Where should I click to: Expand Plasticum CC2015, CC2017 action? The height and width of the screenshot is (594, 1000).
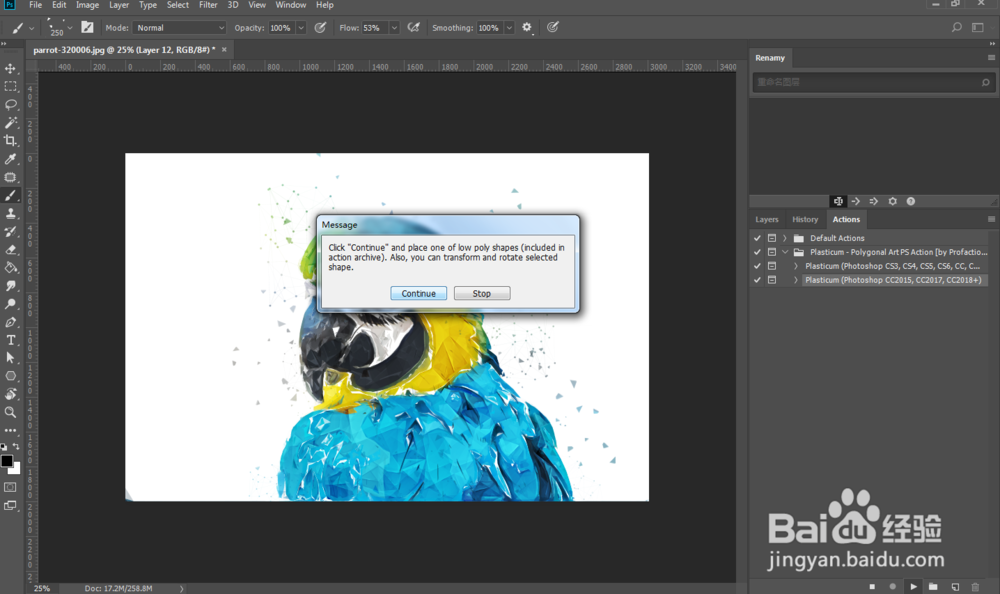click(795, 280)
